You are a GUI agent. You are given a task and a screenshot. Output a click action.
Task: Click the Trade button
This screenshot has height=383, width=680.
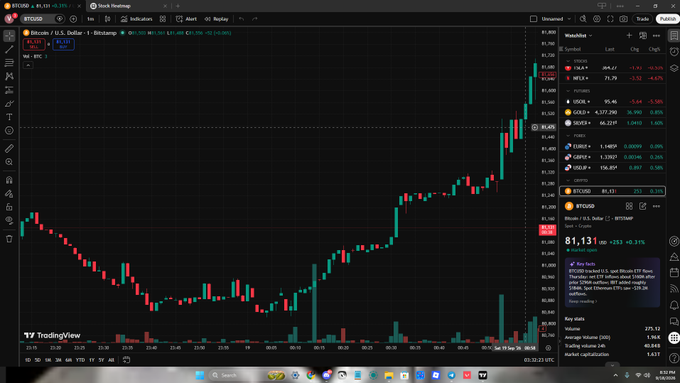(x=642, y=19)
